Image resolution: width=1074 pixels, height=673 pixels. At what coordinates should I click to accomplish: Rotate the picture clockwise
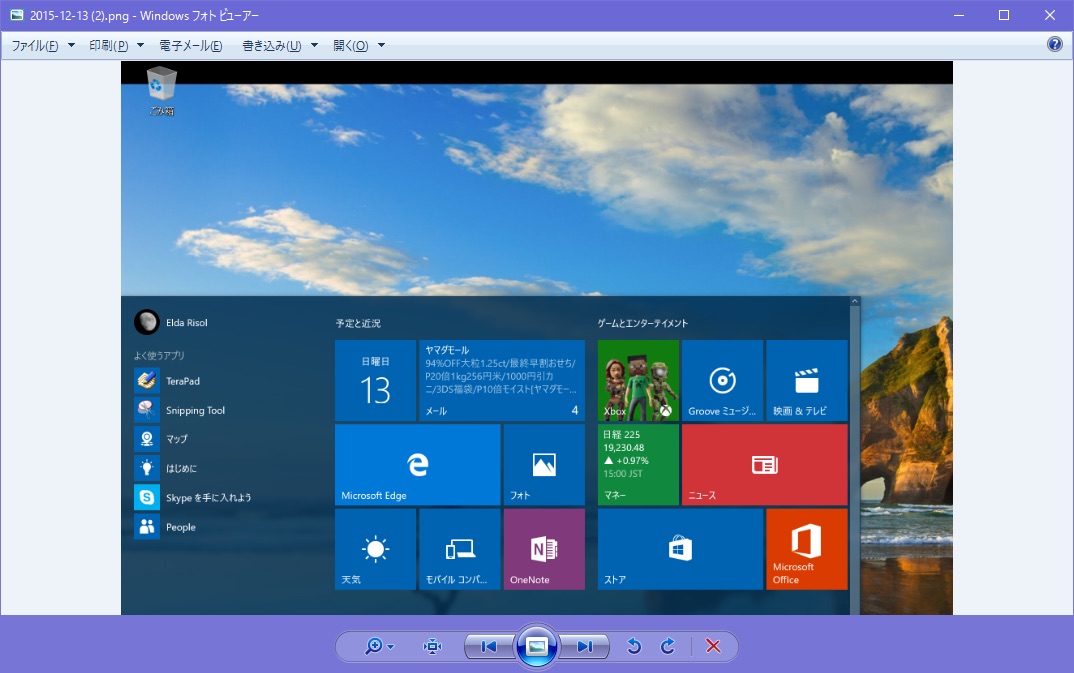click(668, 646)
